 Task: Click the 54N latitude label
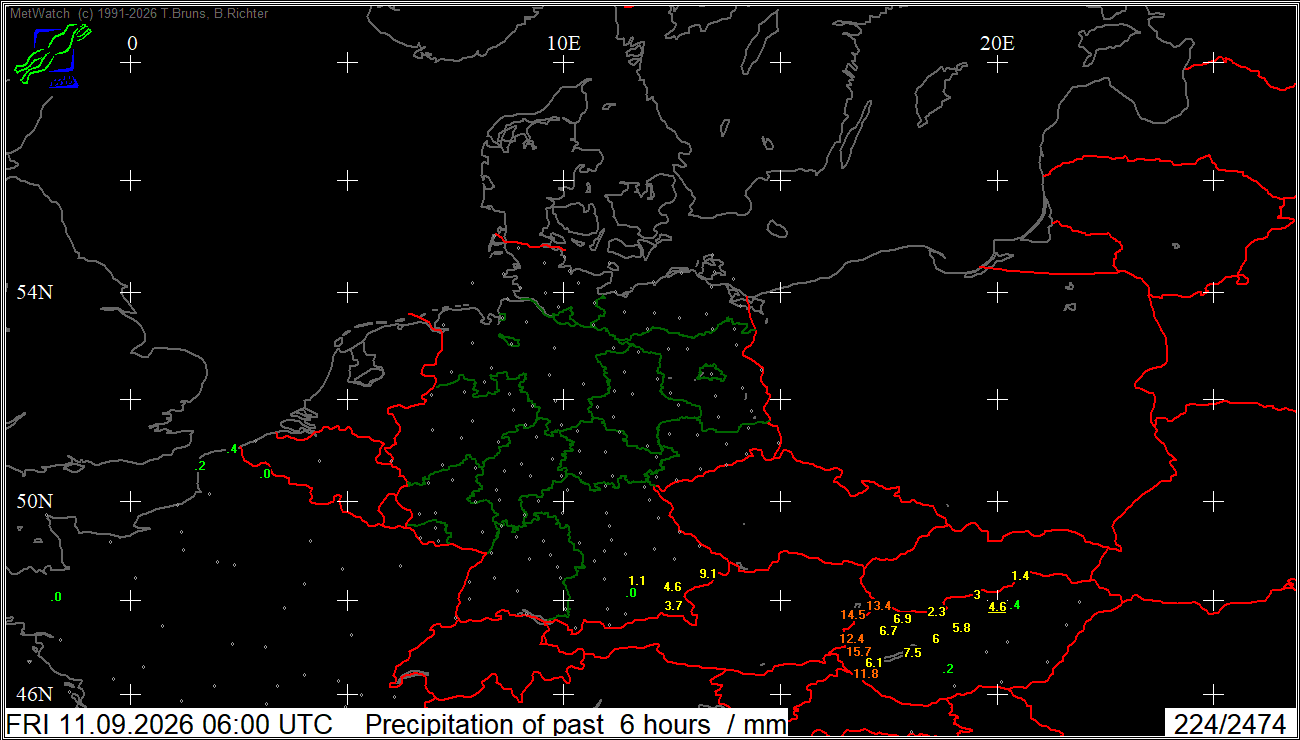(x=35, y=293)
